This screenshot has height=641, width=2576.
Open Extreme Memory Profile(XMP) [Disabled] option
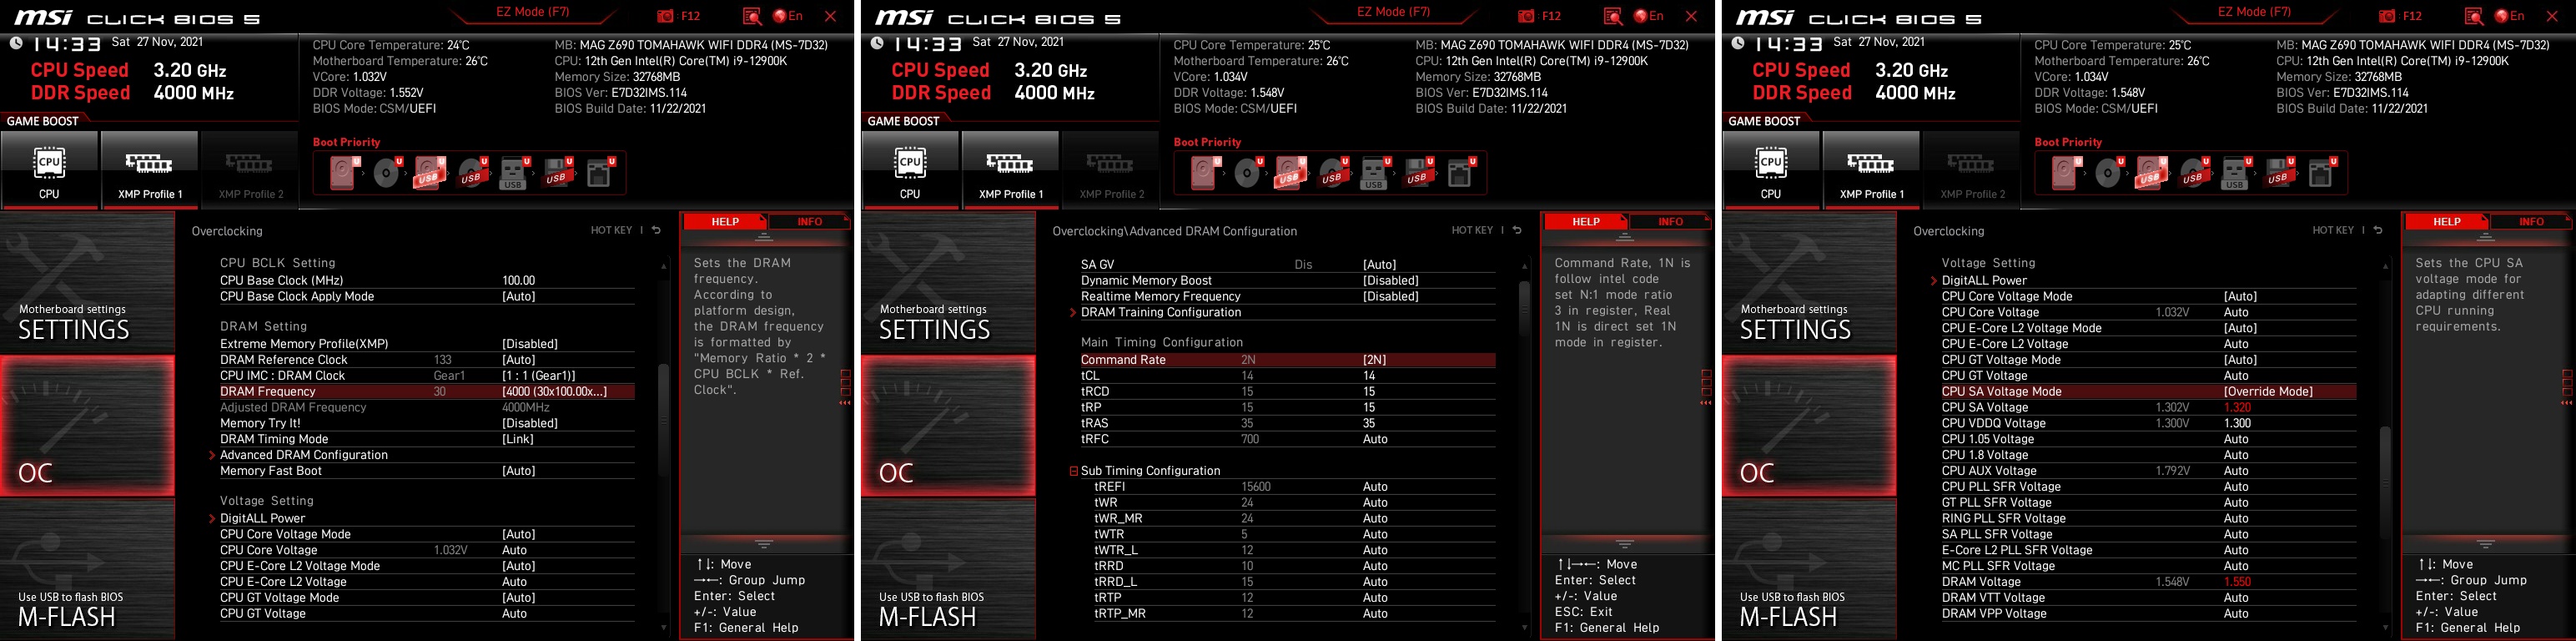[427, 344]
